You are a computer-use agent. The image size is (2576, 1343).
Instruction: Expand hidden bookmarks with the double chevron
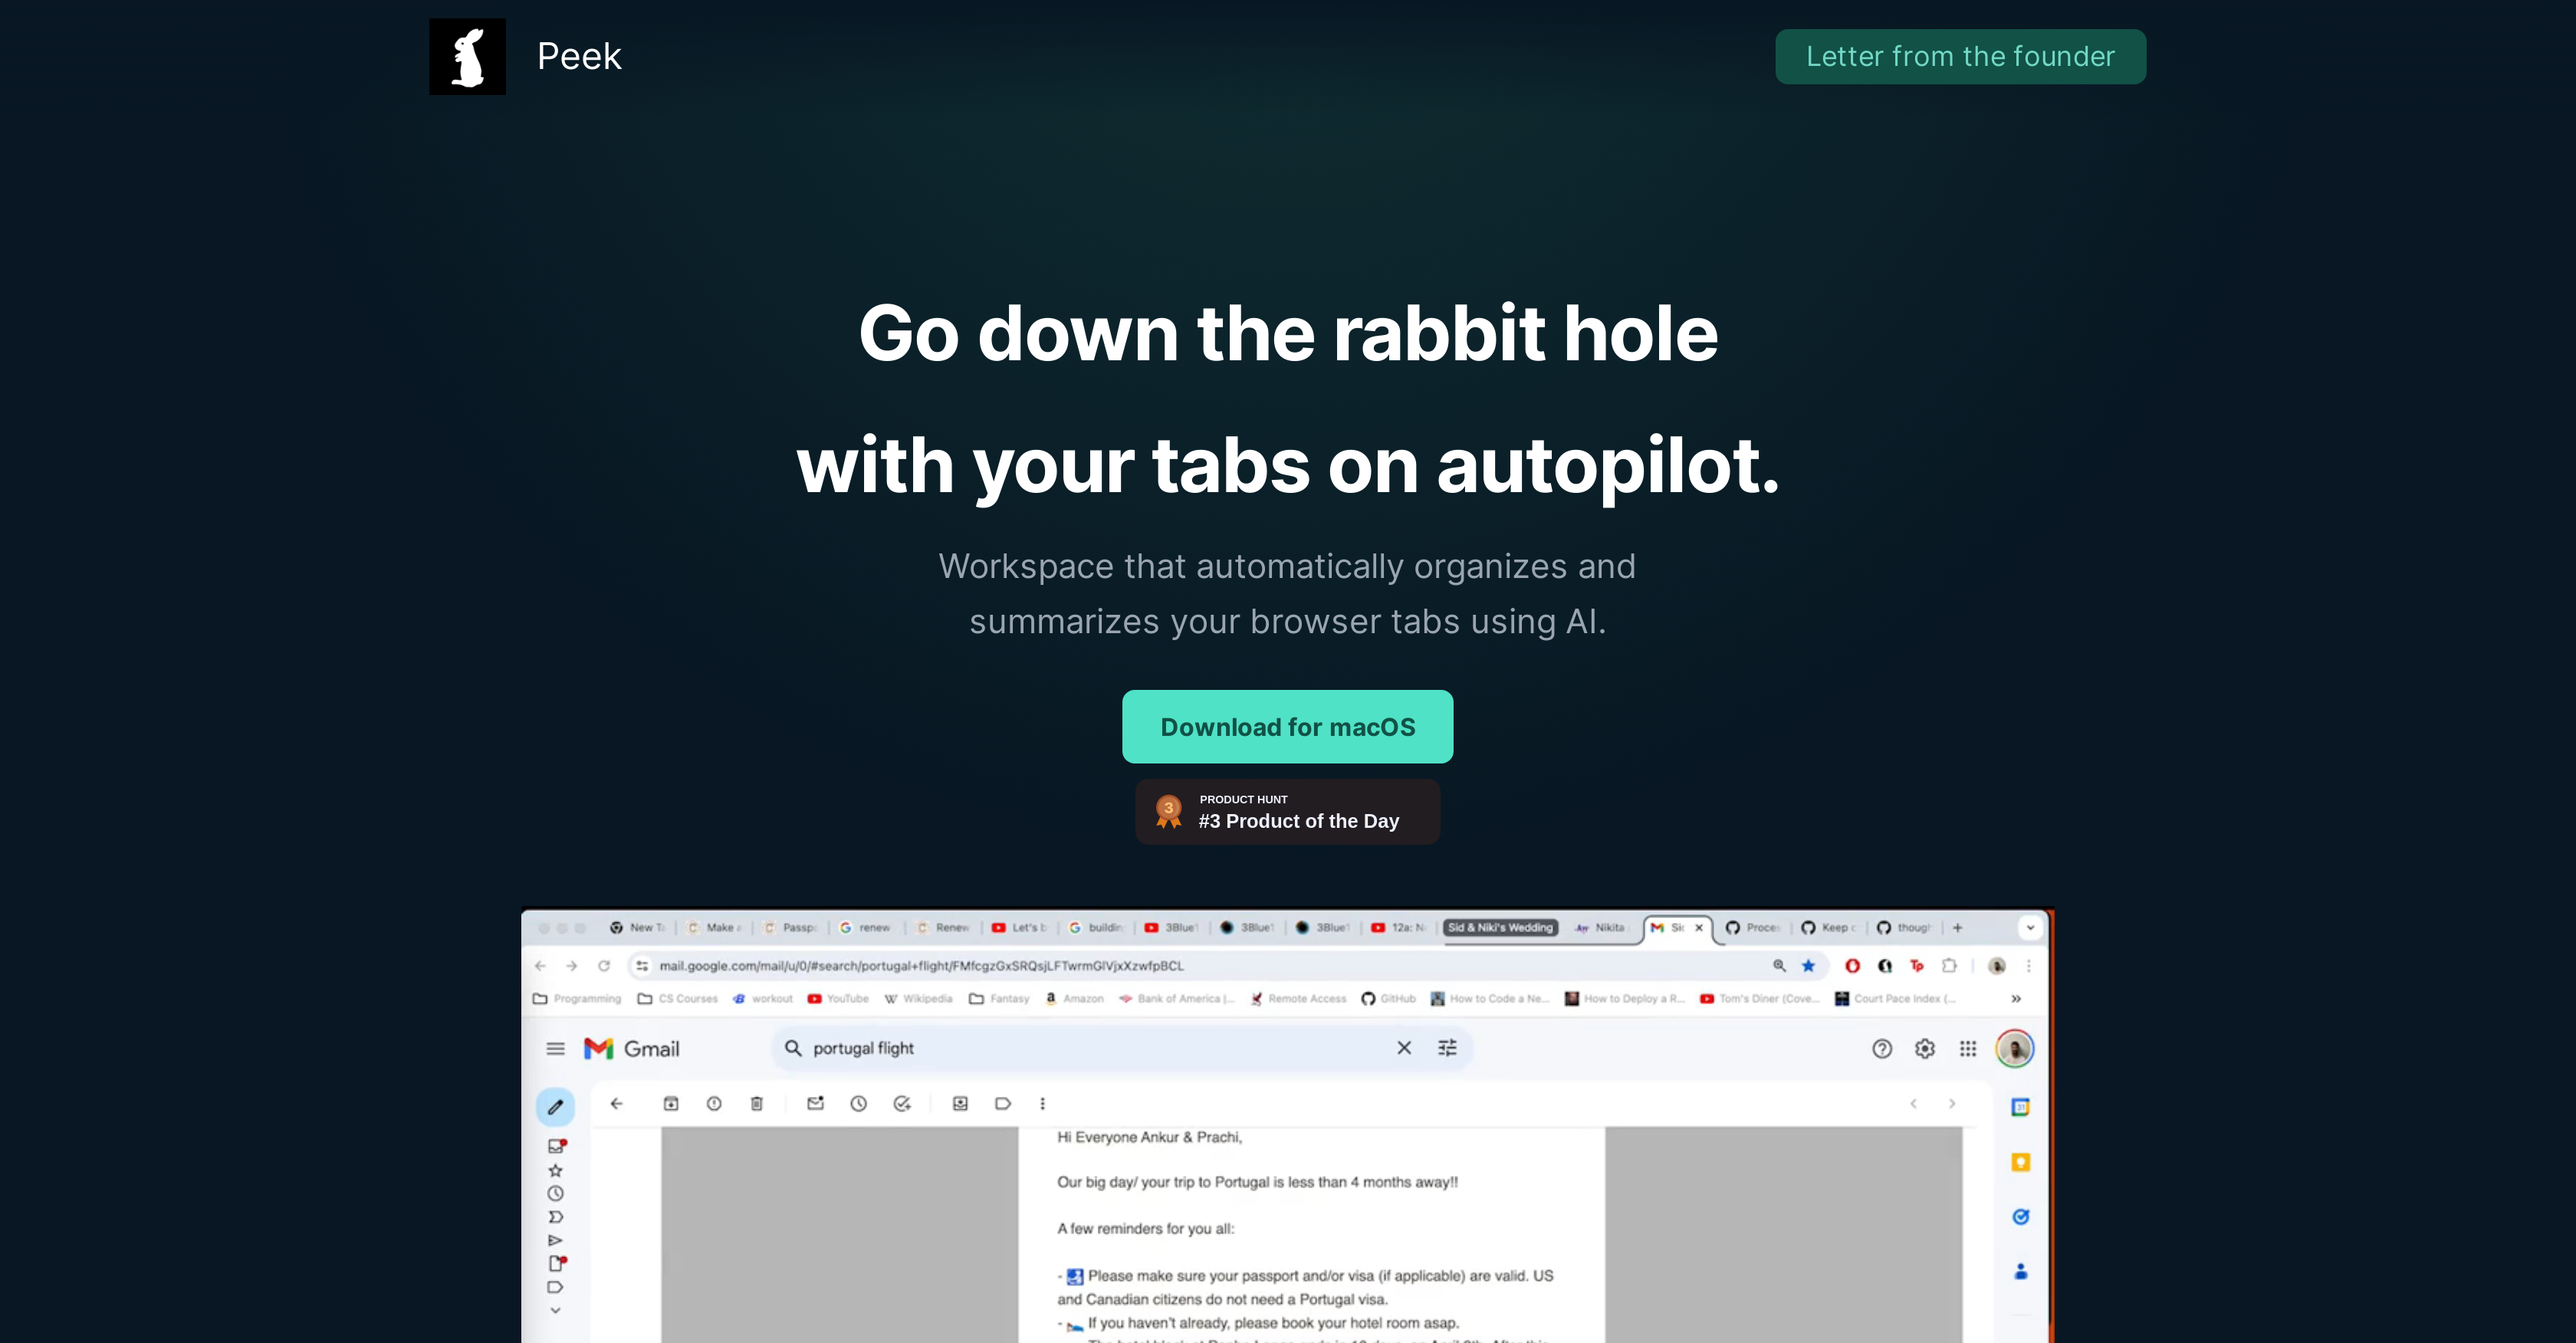(x=2016, y=998)
